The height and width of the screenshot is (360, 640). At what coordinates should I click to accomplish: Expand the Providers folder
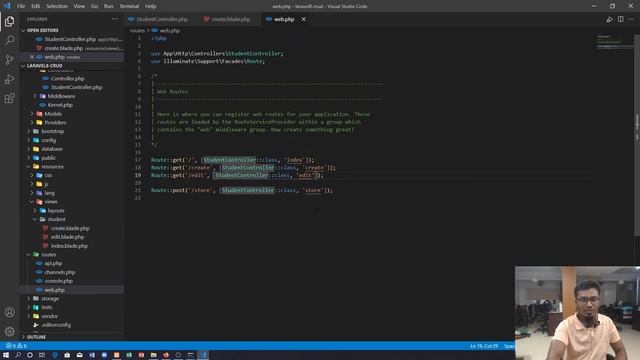[55, 122]
